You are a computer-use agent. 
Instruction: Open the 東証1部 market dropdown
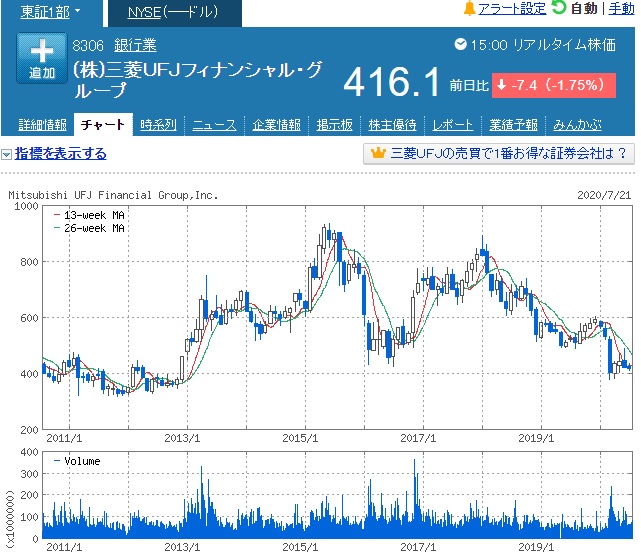[x=50, y=12]
